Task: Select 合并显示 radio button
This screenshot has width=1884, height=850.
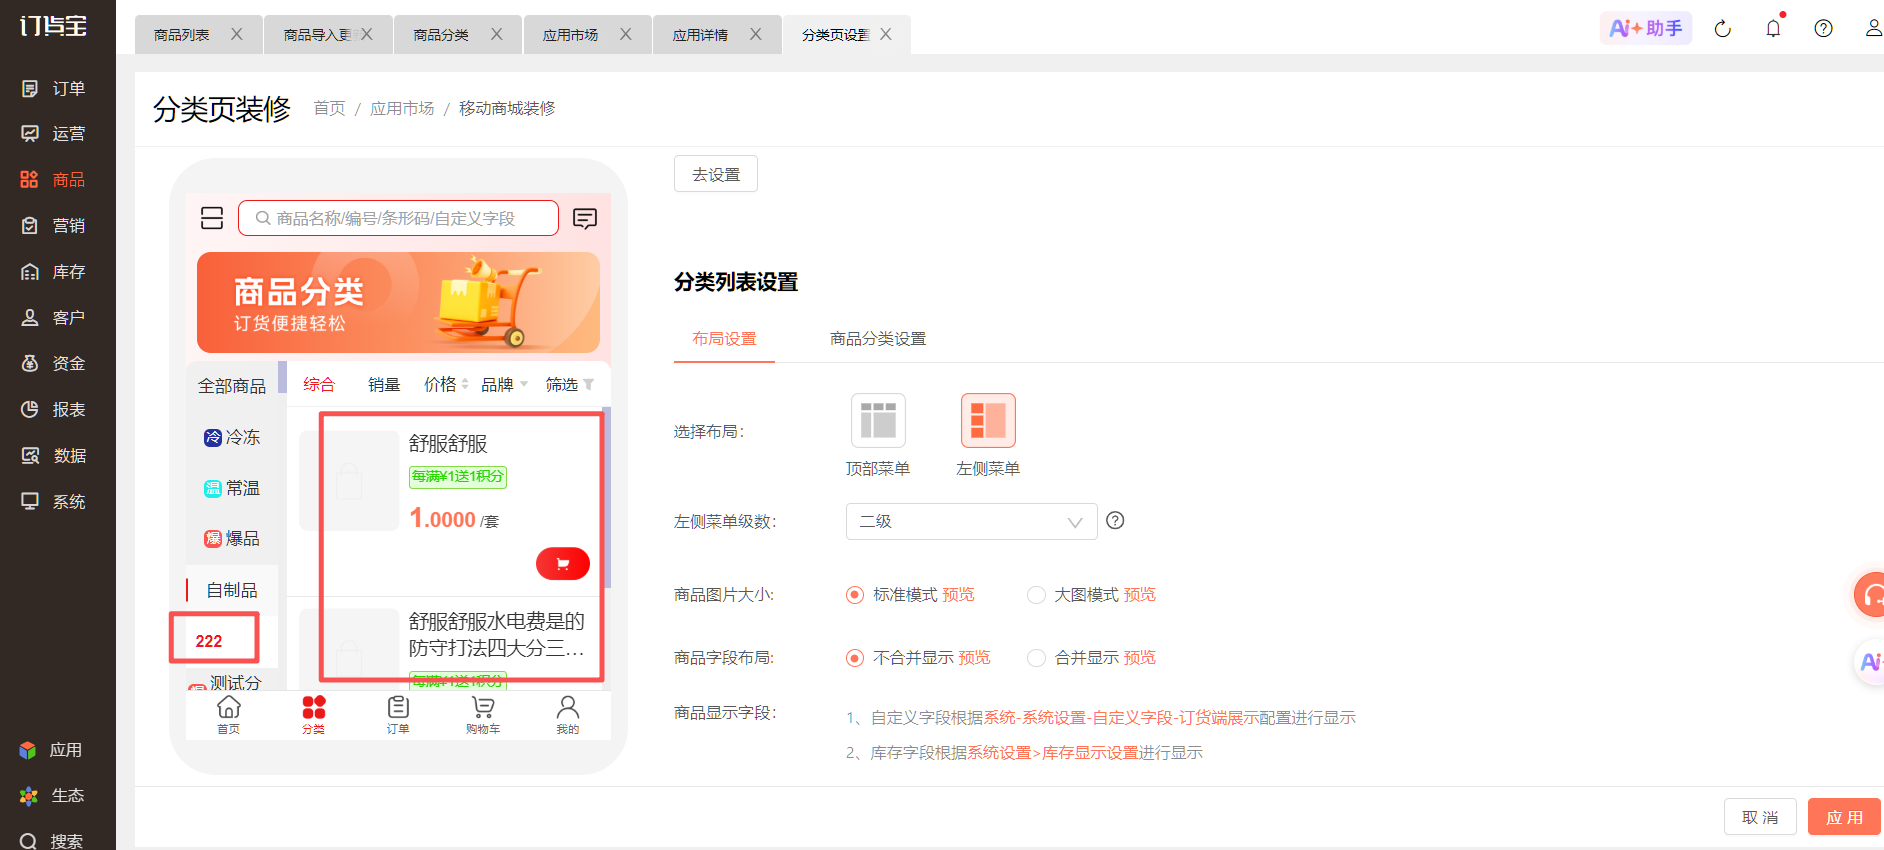Action: coord(1036,658)
